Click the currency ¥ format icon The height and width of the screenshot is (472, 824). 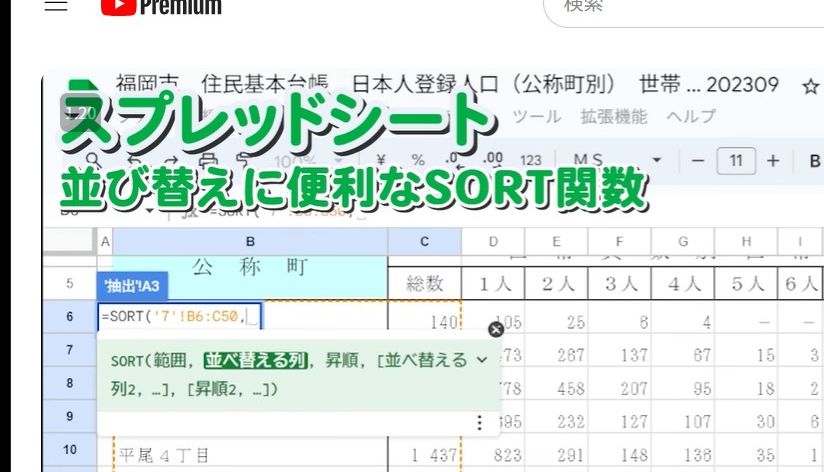pyautogui.click(x=381, y=161)
